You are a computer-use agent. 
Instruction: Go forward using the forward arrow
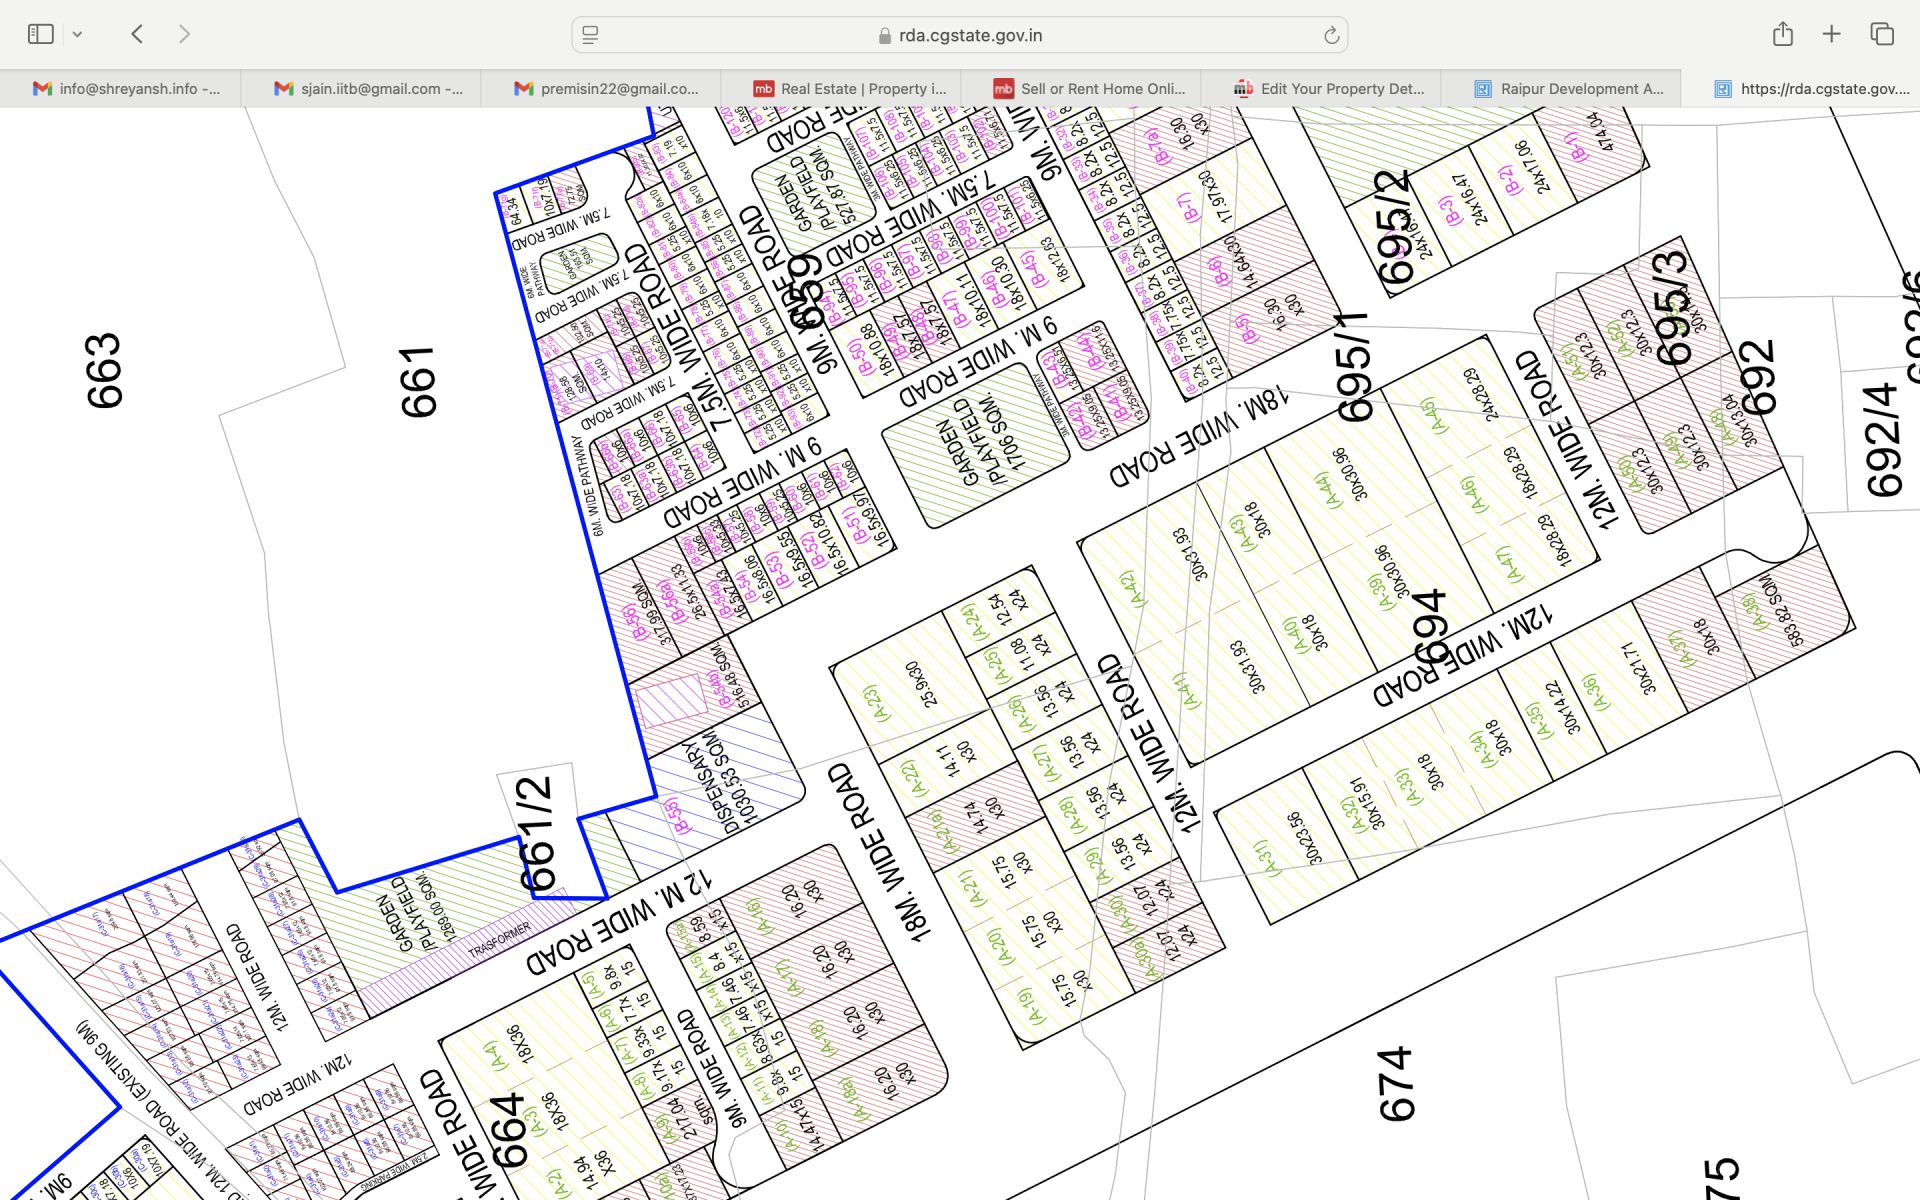coord(184,34)
